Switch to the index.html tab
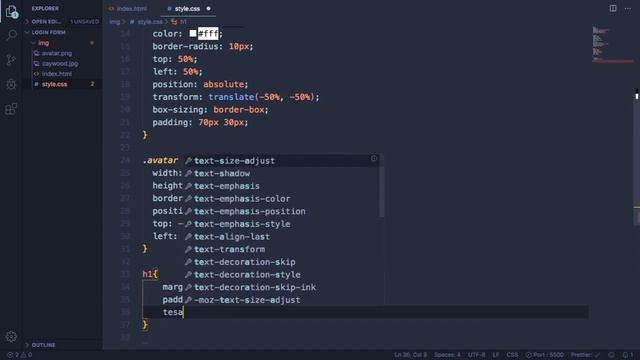The height and width of the screenshot is (360, 640). (128, 9)
